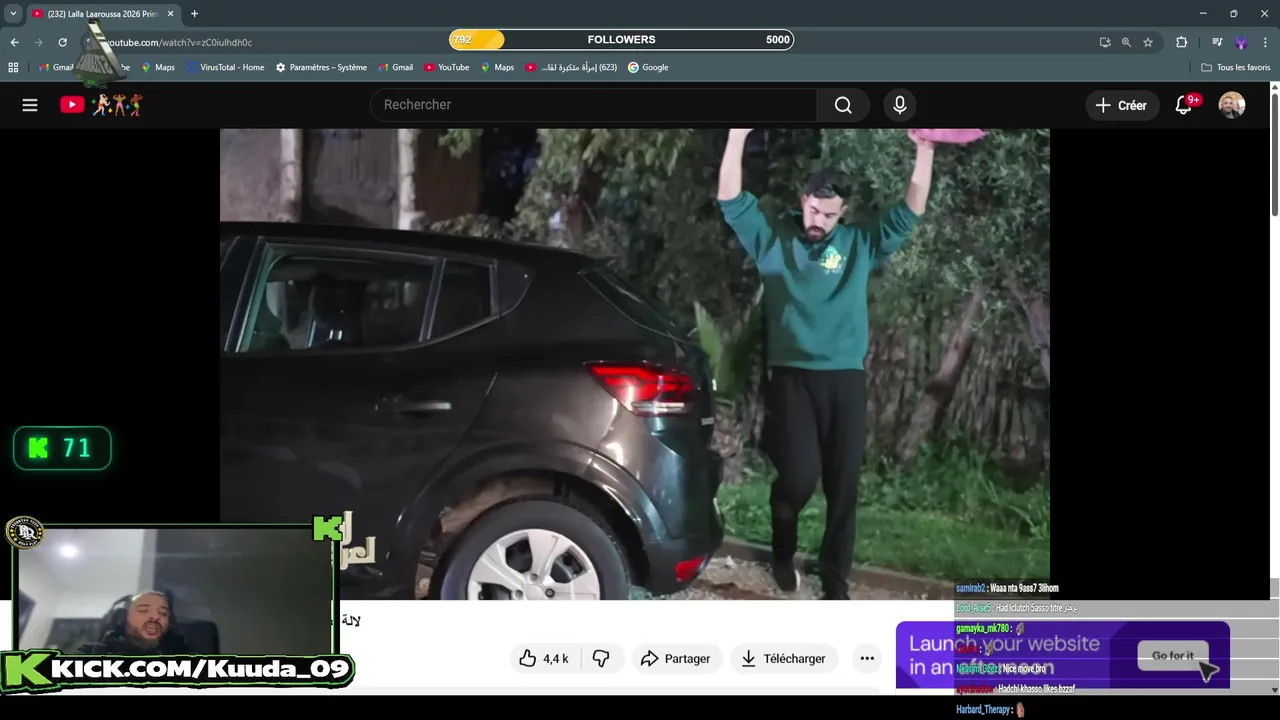Open the Paramètres – Système bookmark

(321, 67)
